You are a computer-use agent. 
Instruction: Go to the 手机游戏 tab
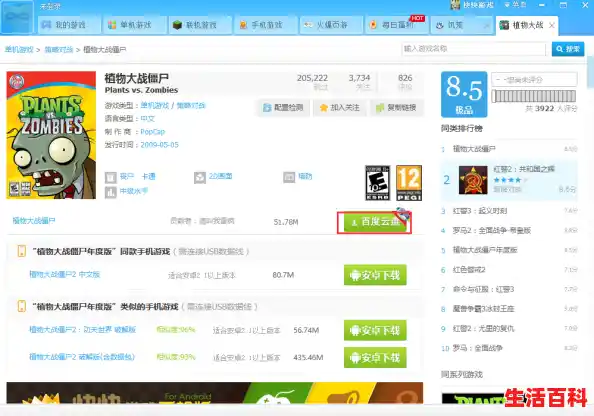(266, 25)
